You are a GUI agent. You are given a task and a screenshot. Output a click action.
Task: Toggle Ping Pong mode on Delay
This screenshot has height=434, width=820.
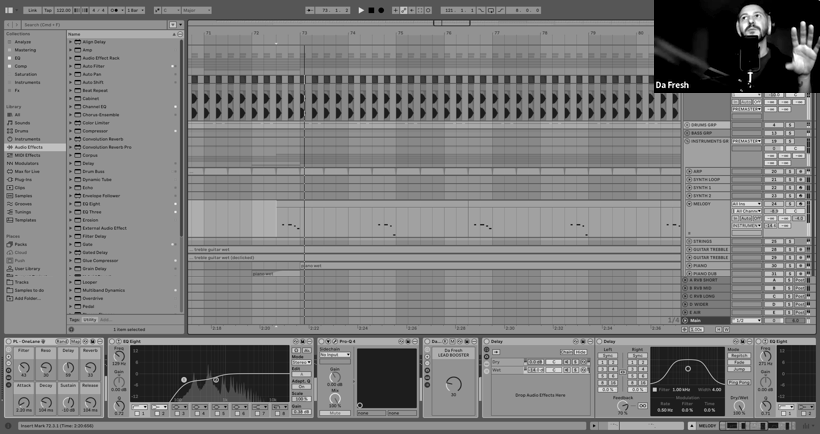[740, 382]
